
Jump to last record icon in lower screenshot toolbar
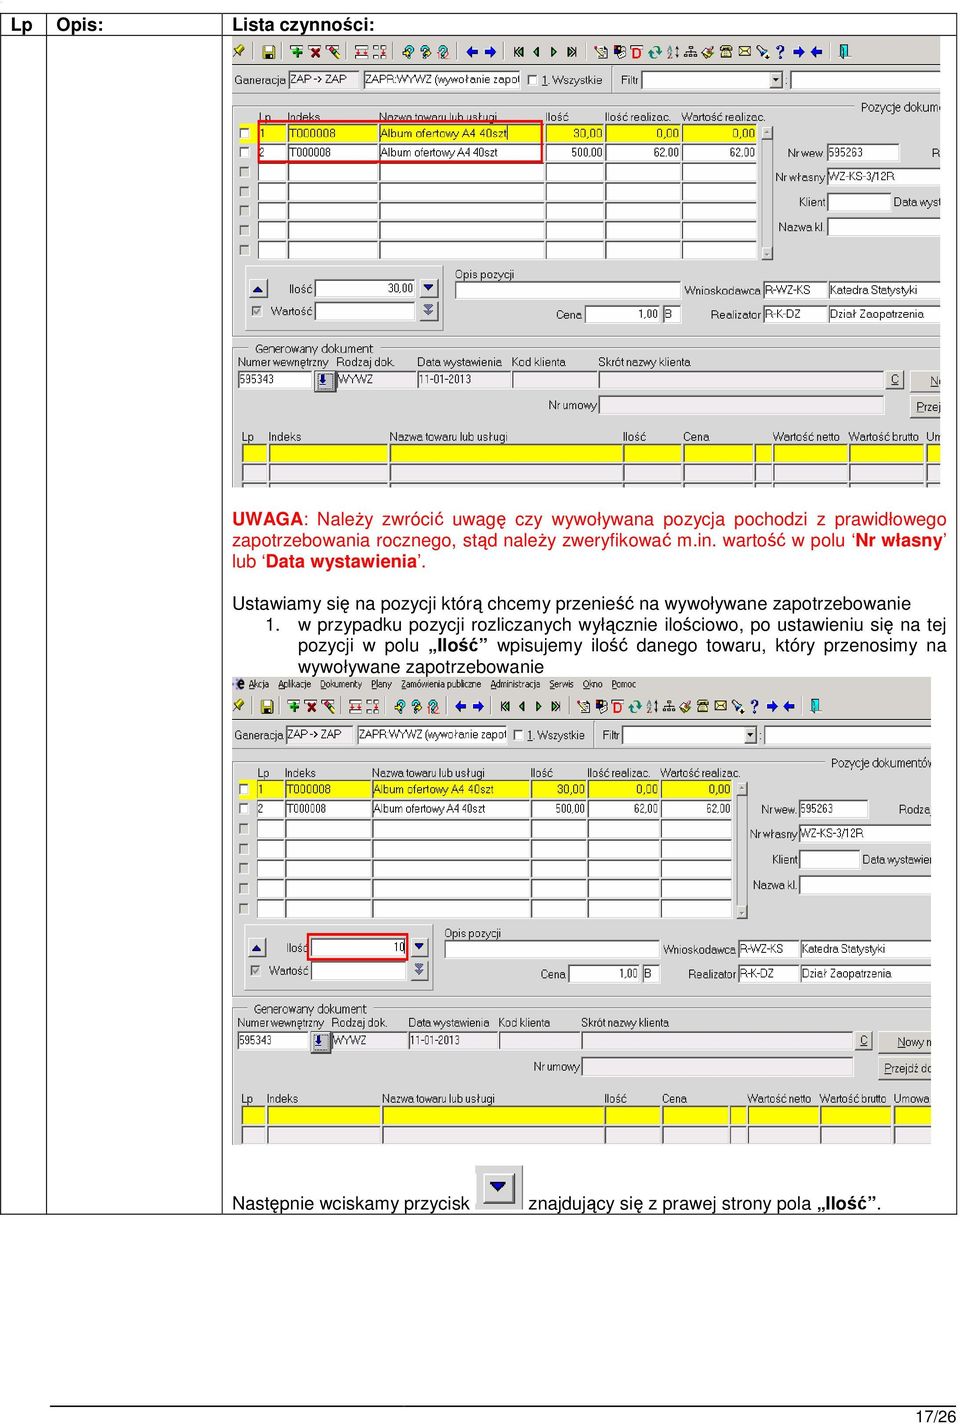coord(555,706)
